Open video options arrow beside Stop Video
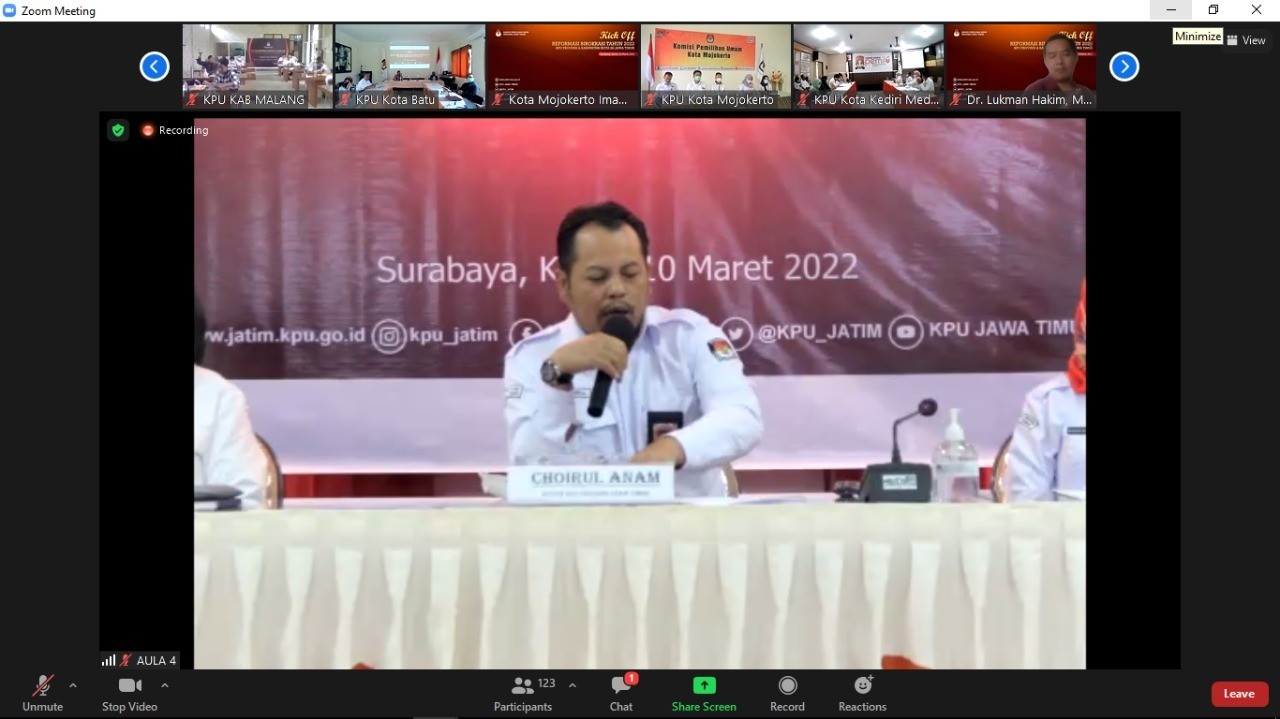This screenshot has height=719, width=1280. click(165, 686)
